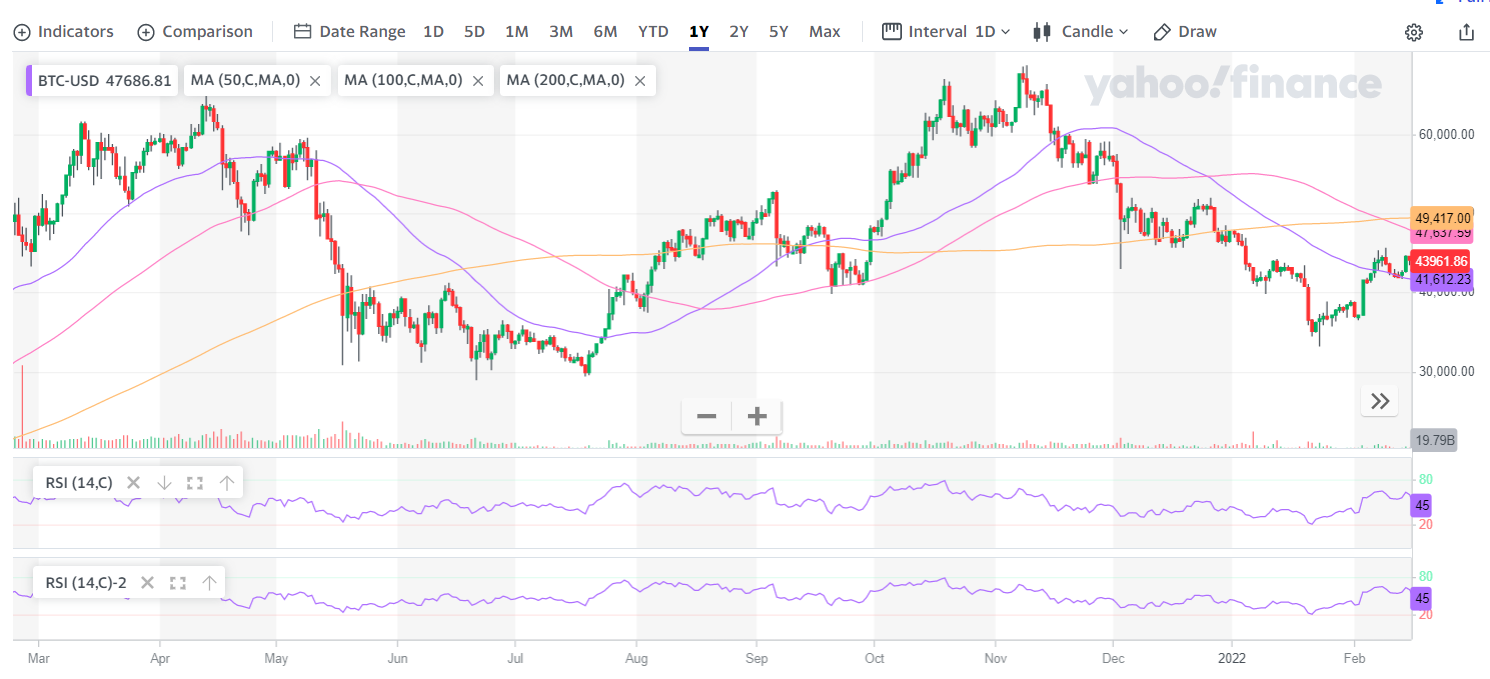Move RSI (14,C)-2 panel up
The height and width of the screenshot is (679, 1490).
[209, 582]
